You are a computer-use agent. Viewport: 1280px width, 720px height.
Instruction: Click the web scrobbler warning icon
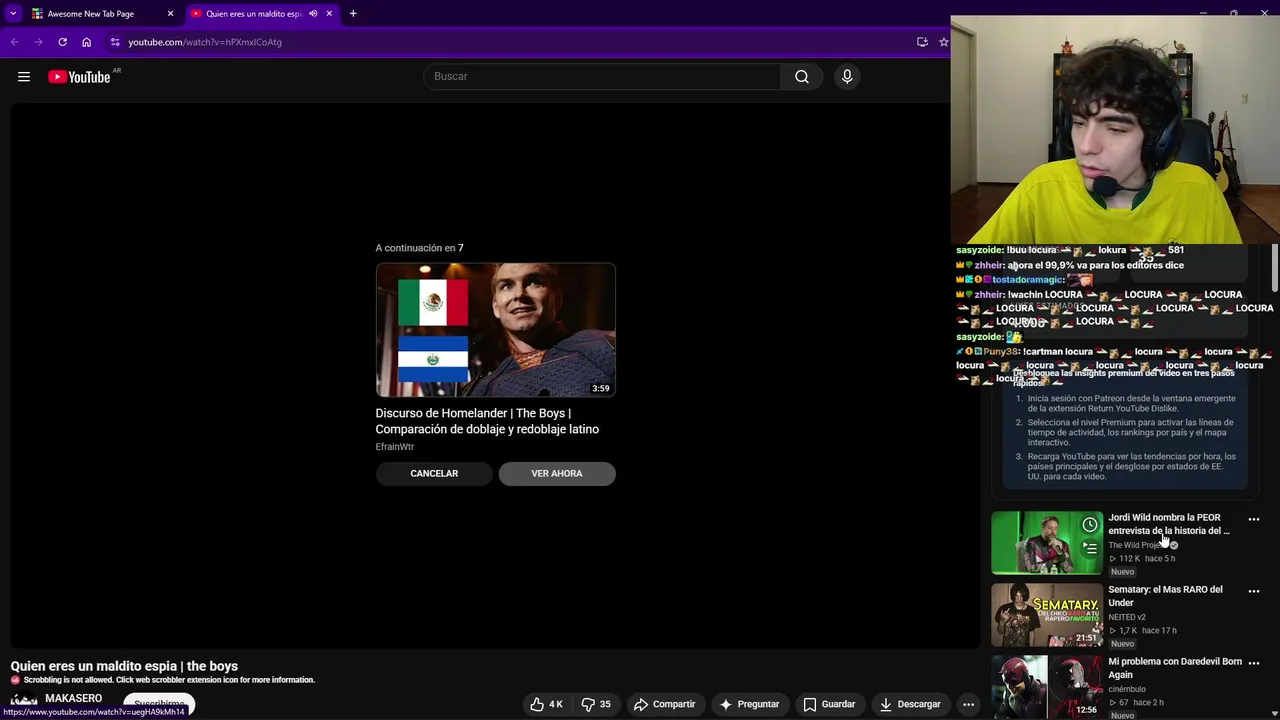[x=15, y=680]
